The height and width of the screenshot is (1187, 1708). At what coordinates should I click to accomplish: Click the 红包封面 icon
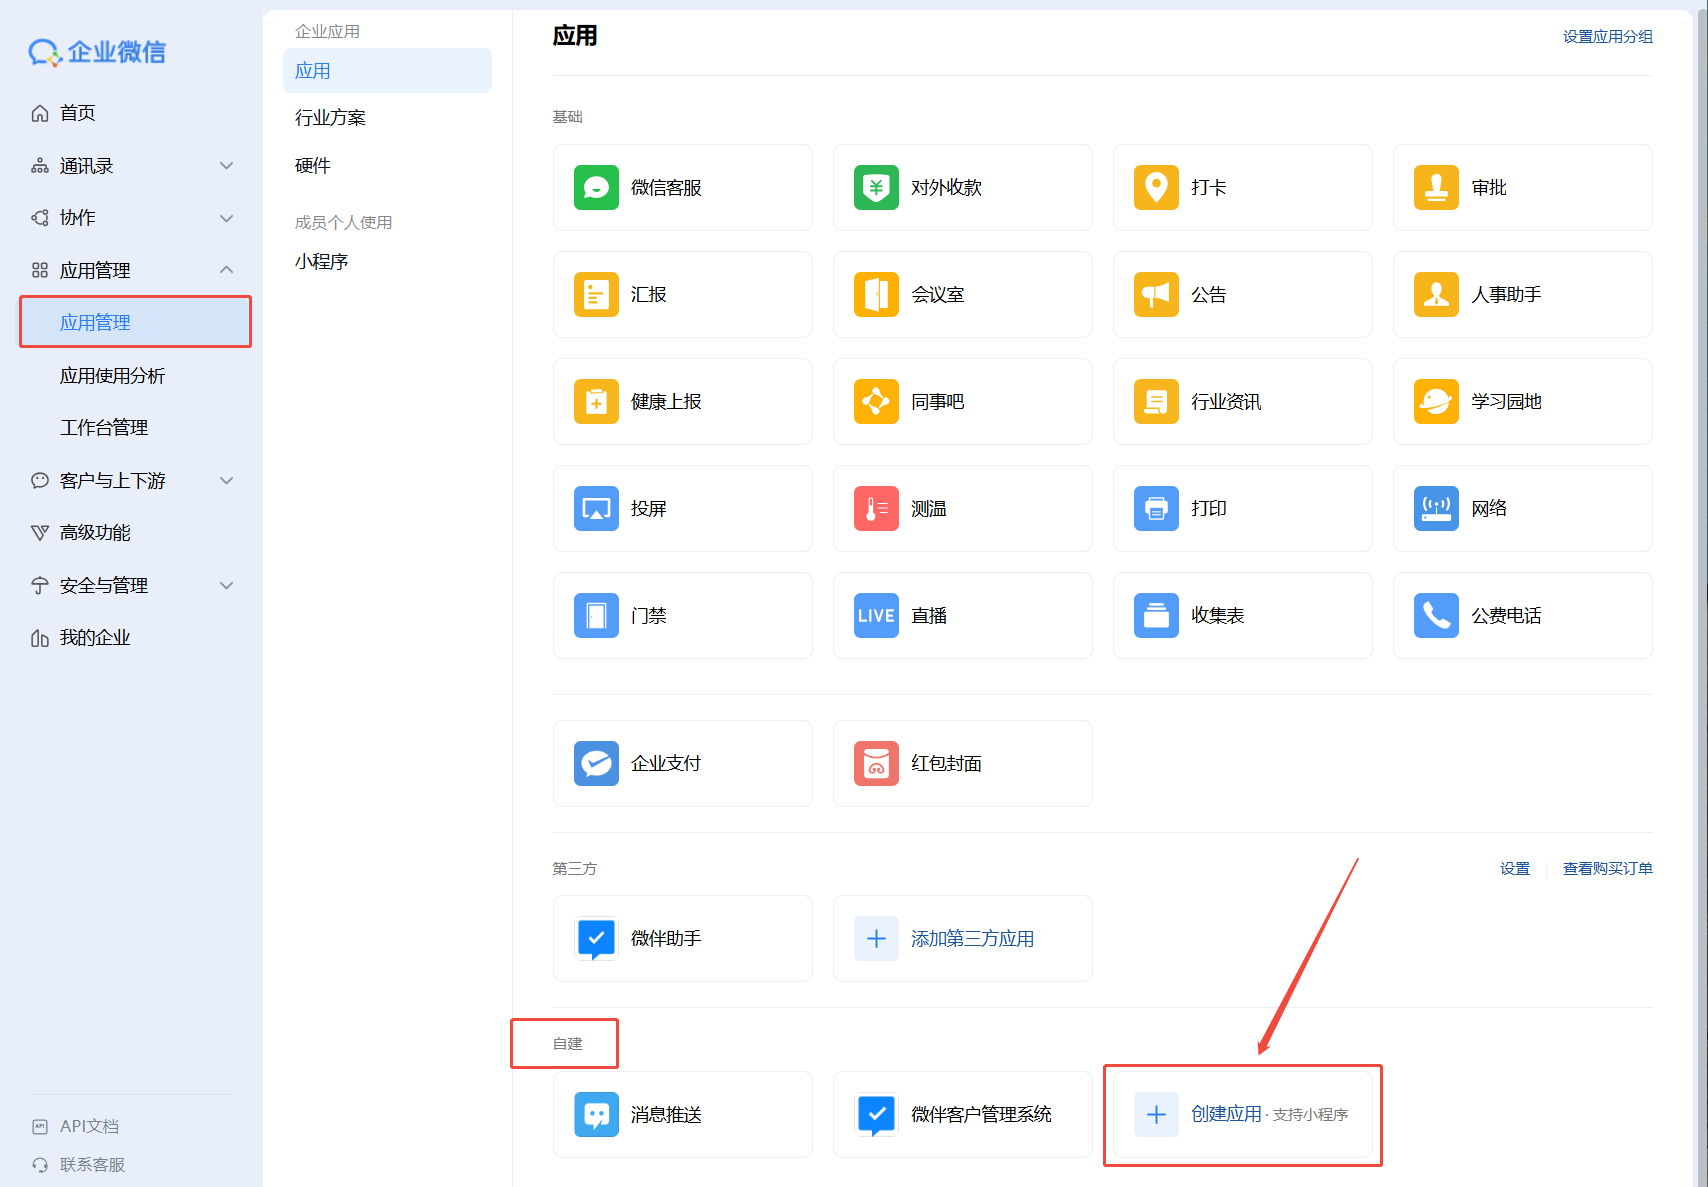876,764
